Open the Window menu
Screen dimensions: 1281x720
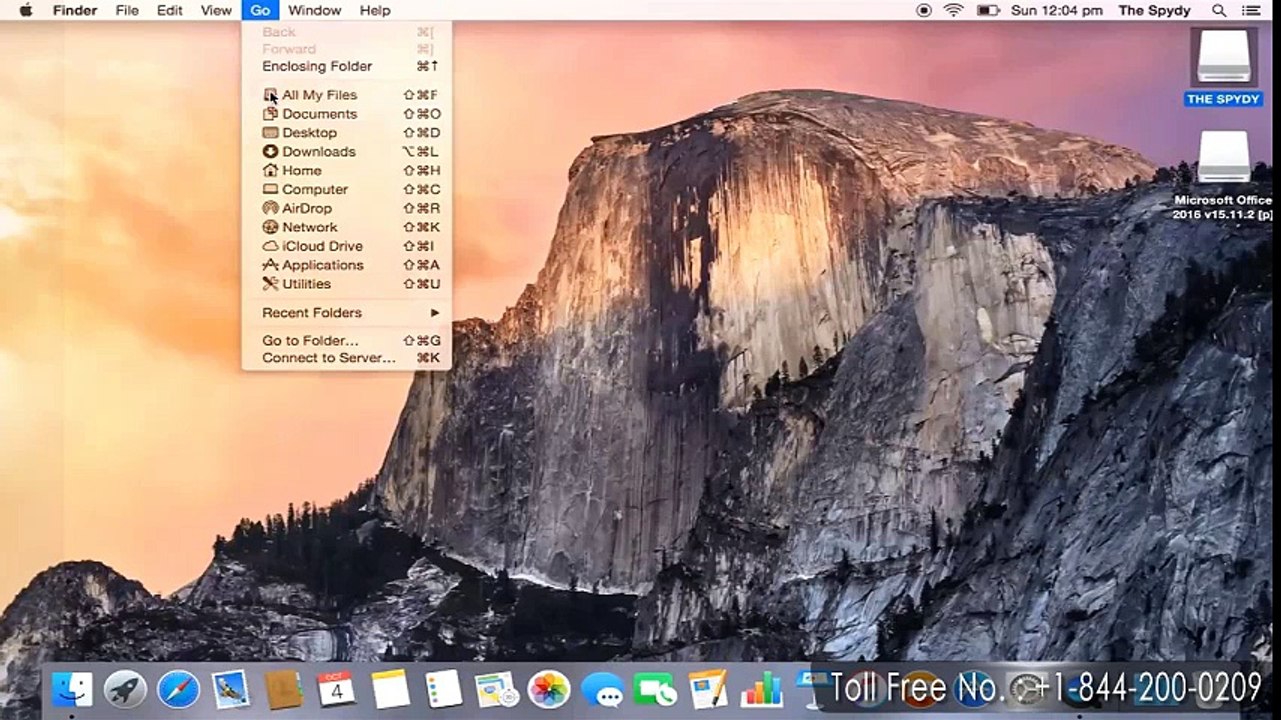tap(314, 10)
